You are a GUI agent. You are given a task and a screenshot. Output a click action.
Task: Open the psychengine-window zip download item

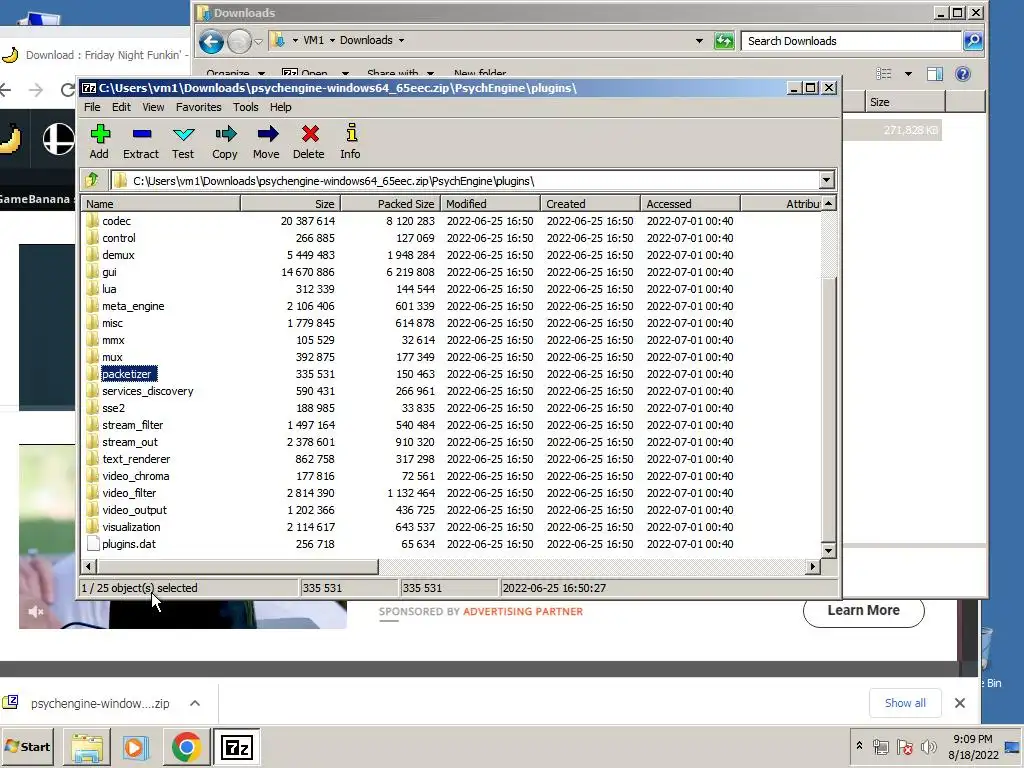(x=99, y=703)
